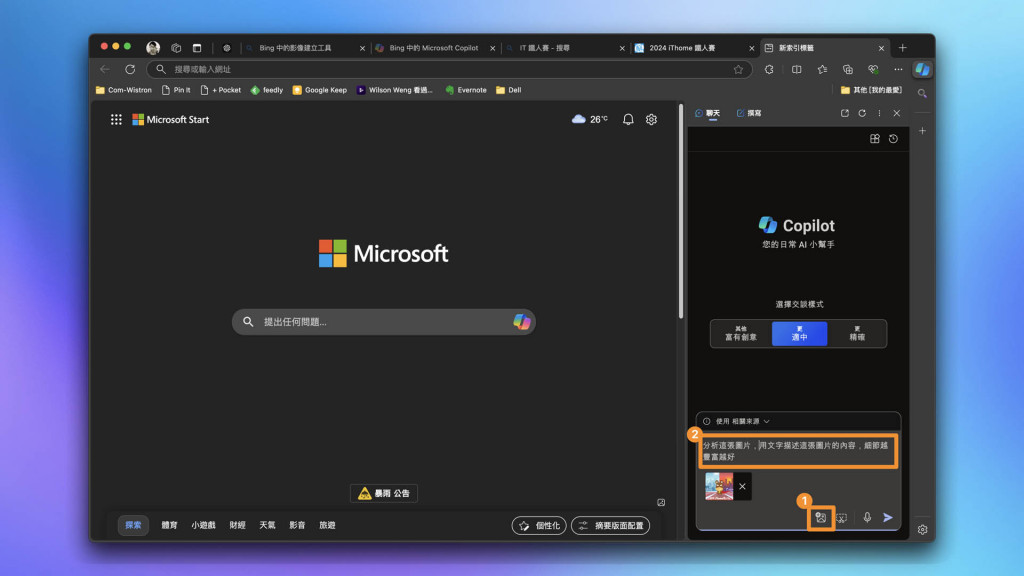Open notifications bell on Microsoft Start
1024x576 pixels.
click(628, 120)
